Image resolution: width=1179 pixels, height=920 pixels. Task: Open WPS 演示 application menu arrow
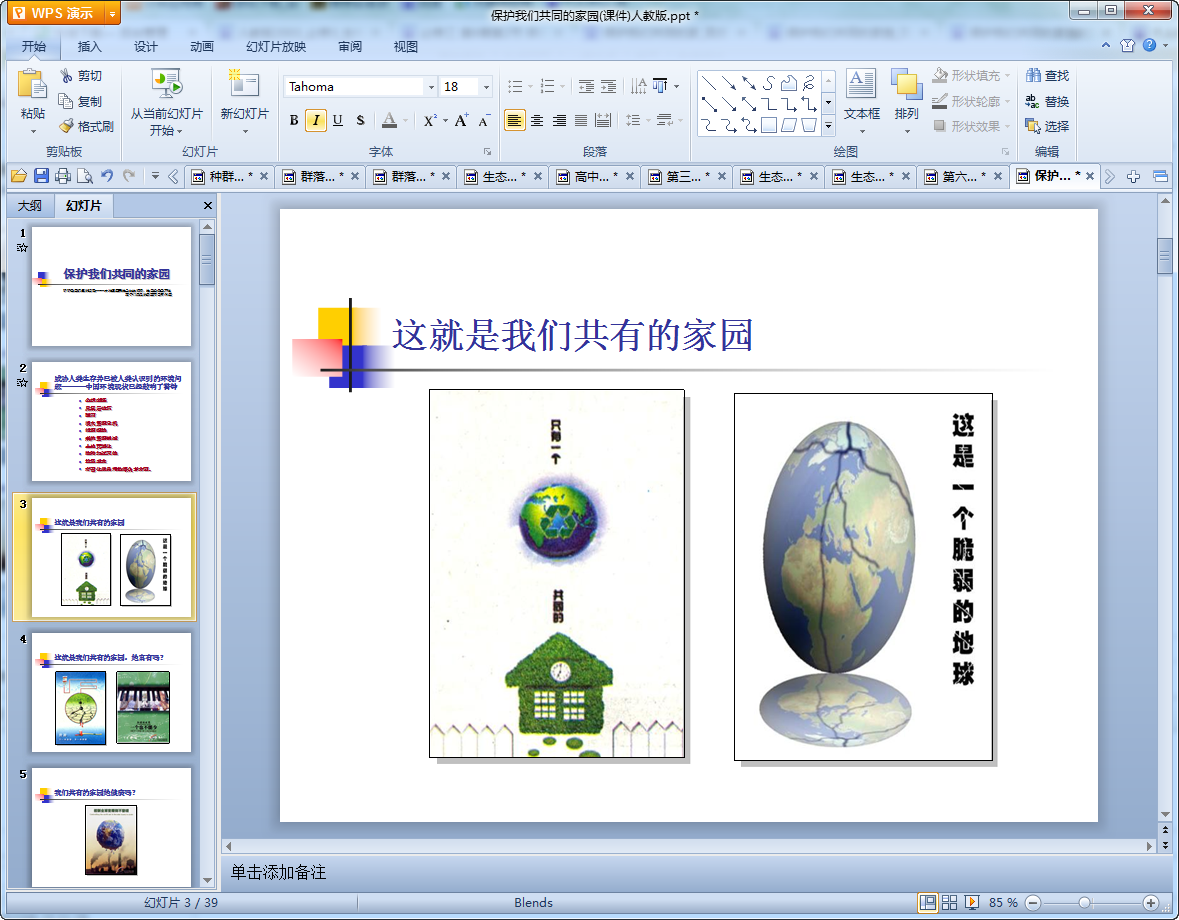(112, 14)
